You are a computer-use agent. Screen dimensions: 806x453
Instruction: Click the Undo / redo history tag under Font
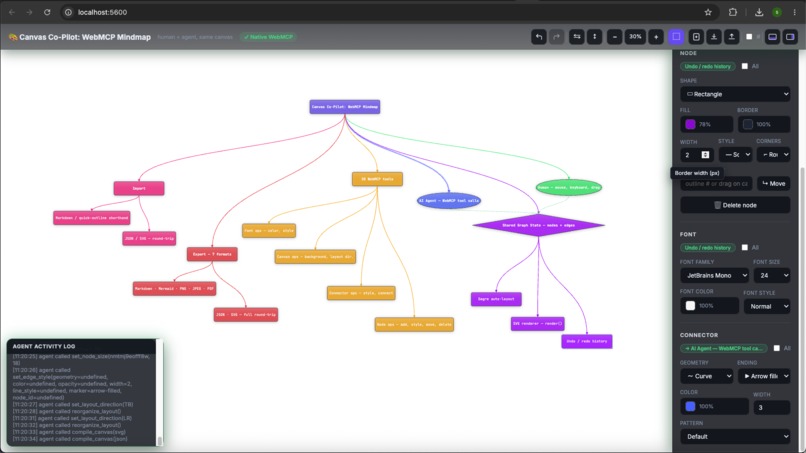[707, 248]
